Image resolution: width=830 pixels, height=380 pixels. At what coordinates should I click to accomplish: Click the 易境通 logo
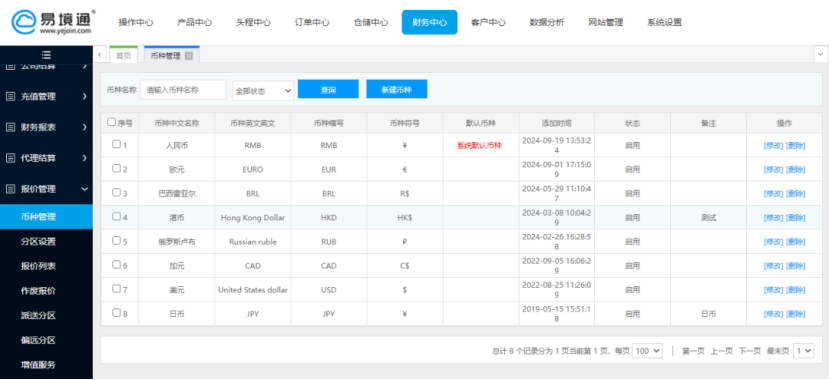click(x=53, y=22)
